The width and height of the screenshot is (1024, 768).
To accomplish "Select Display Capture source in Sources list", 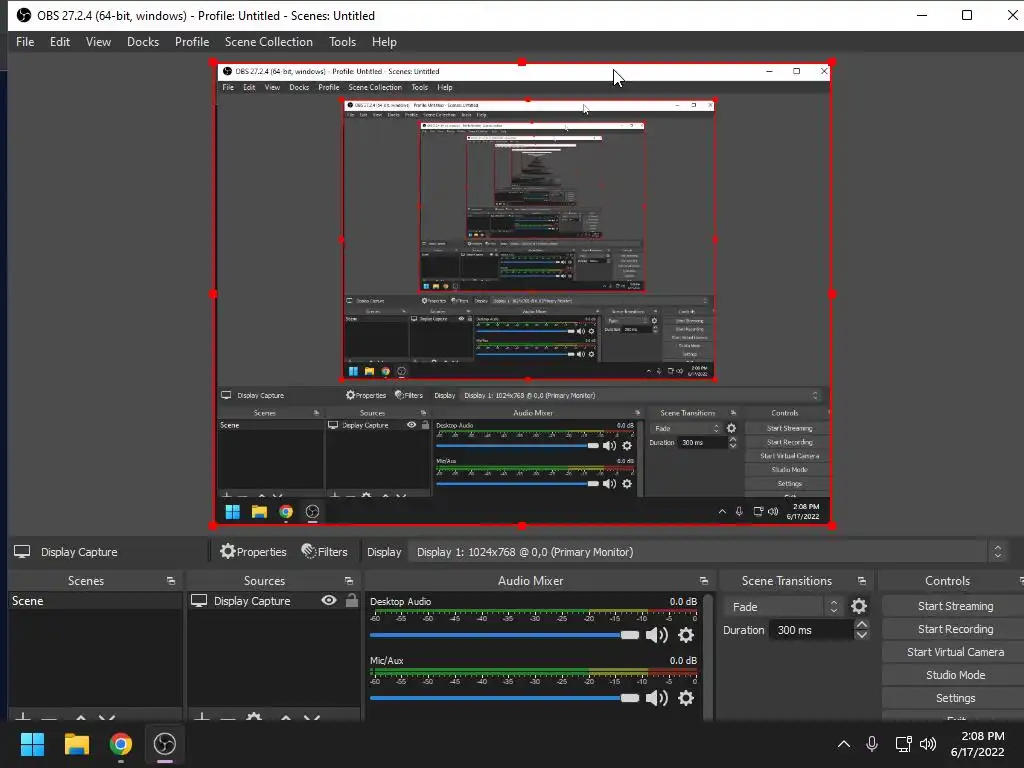I will (x=252, y=601).
